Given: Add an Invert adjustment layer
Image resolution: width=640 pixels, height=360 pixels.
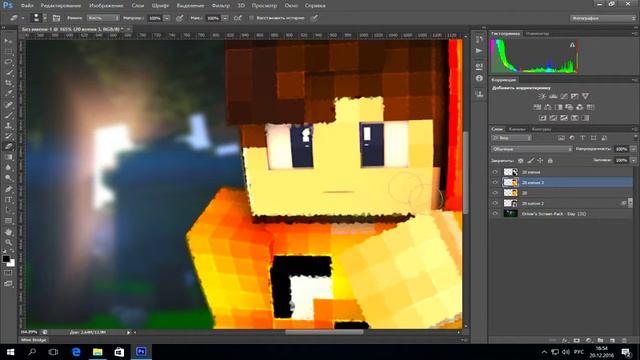Looking at the screenshot, I should tap(542, 118).
